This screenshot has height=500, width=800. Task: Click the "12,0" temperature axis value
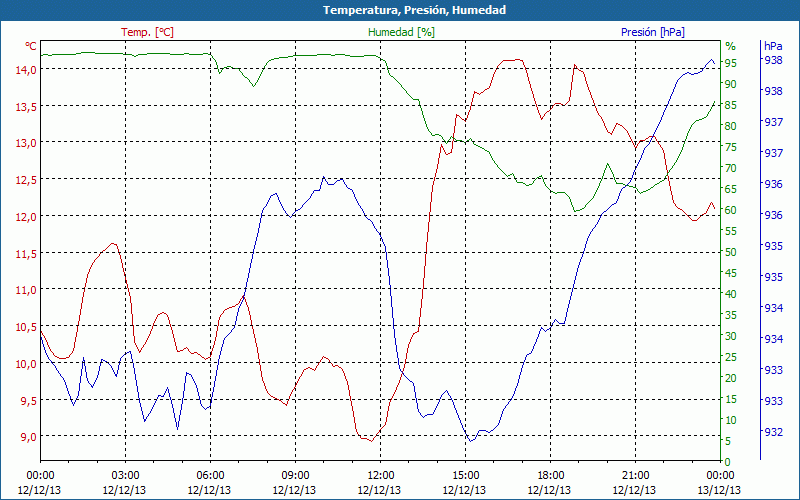coord(25,216)
